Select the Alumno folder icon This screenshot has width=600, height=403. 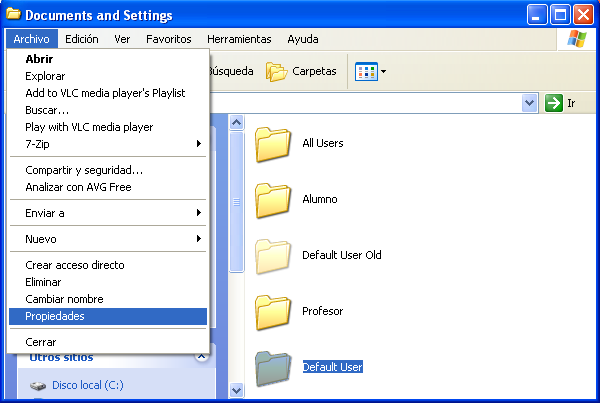coord(272,200)
